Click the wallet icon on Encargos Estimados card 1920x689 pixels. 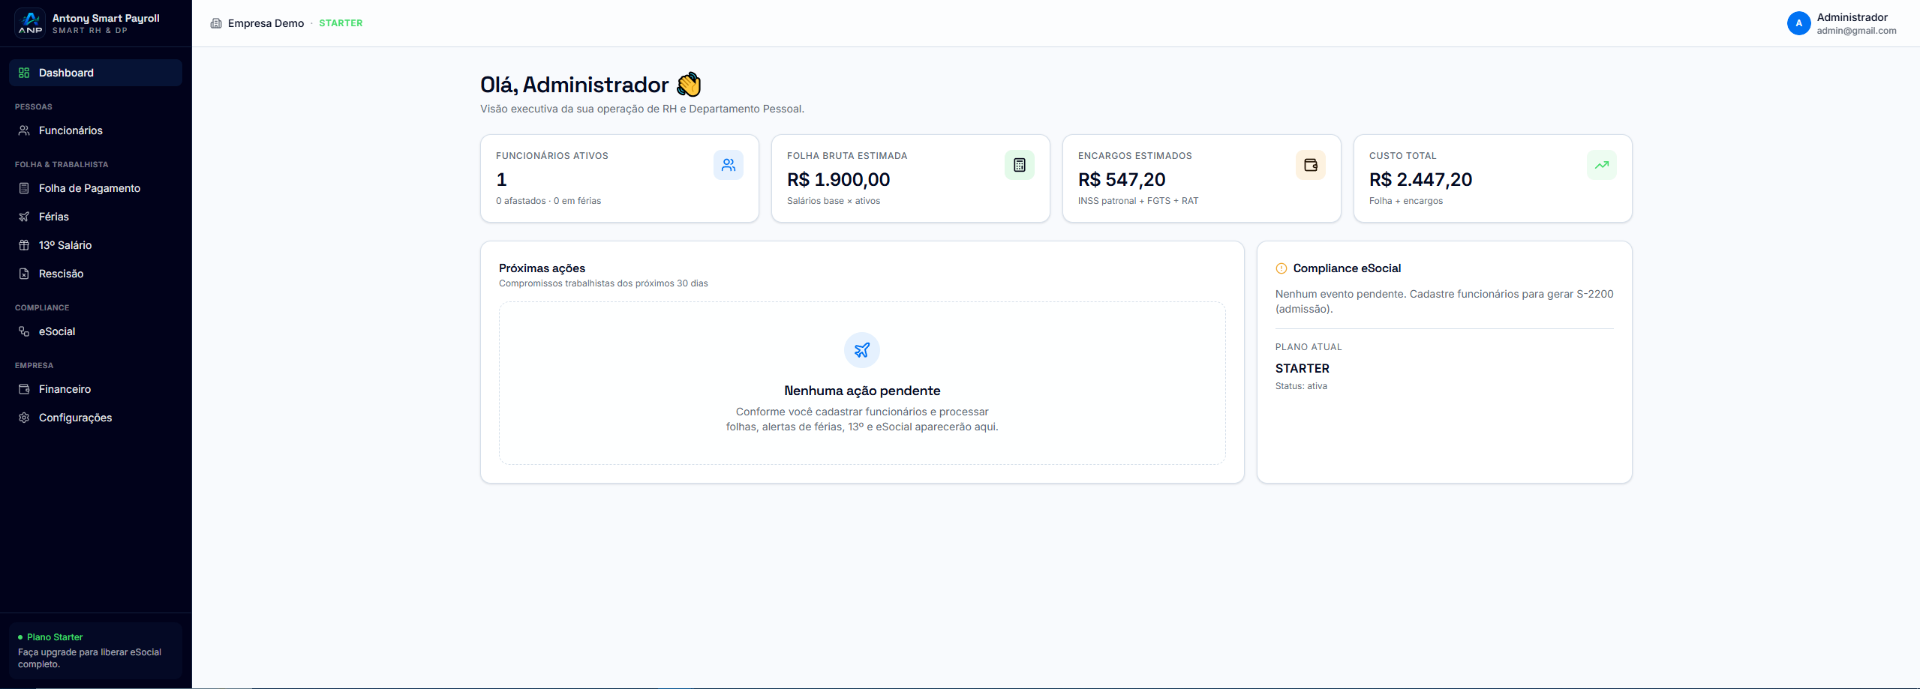click(1310, 165)
